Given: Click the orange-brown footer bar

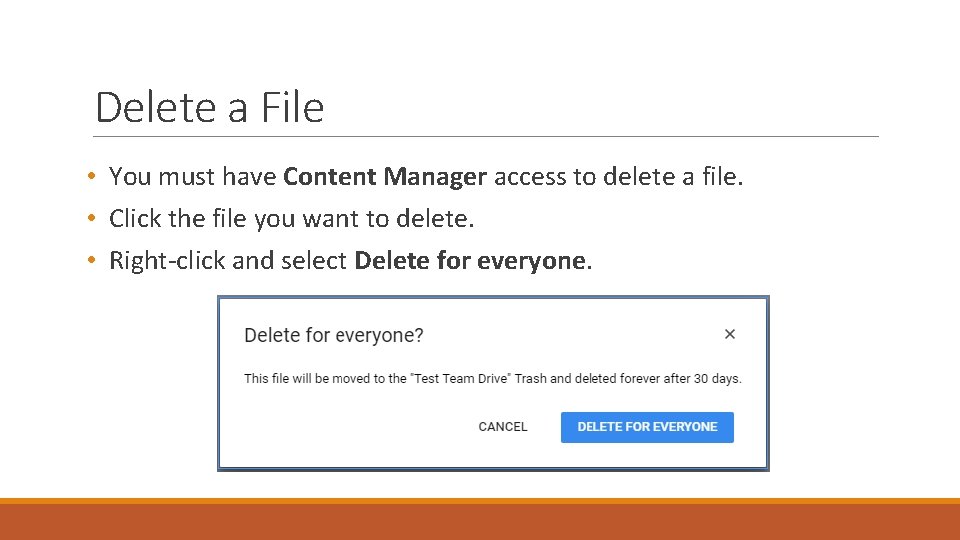Looking at the screenshot, I should point(480,521).
